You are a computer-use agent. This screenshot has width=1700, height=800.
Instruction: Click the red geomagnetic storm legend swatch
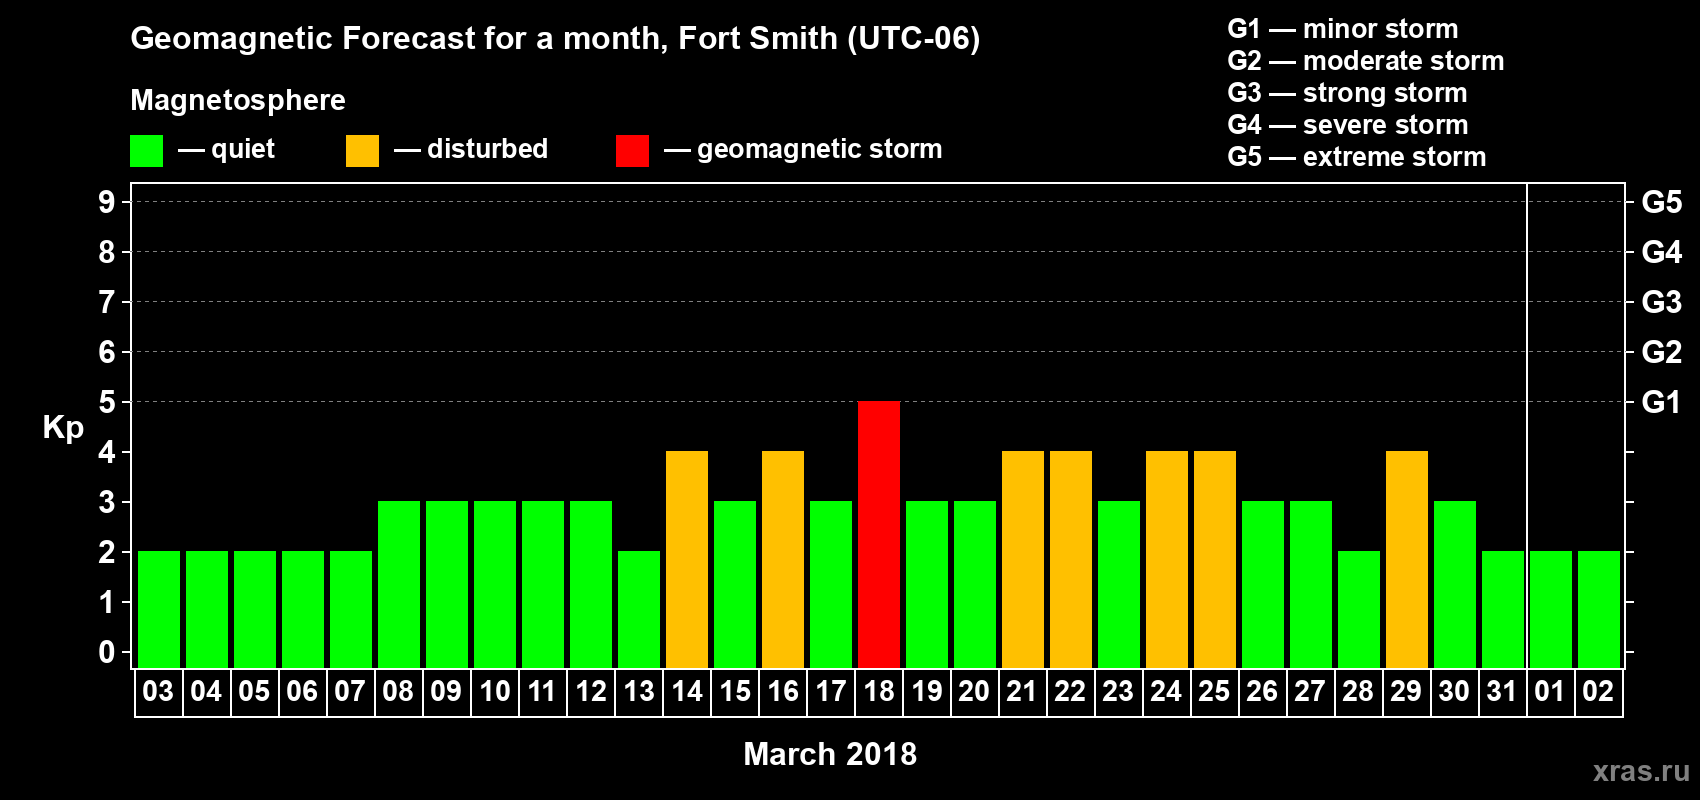tap(632, 151)
